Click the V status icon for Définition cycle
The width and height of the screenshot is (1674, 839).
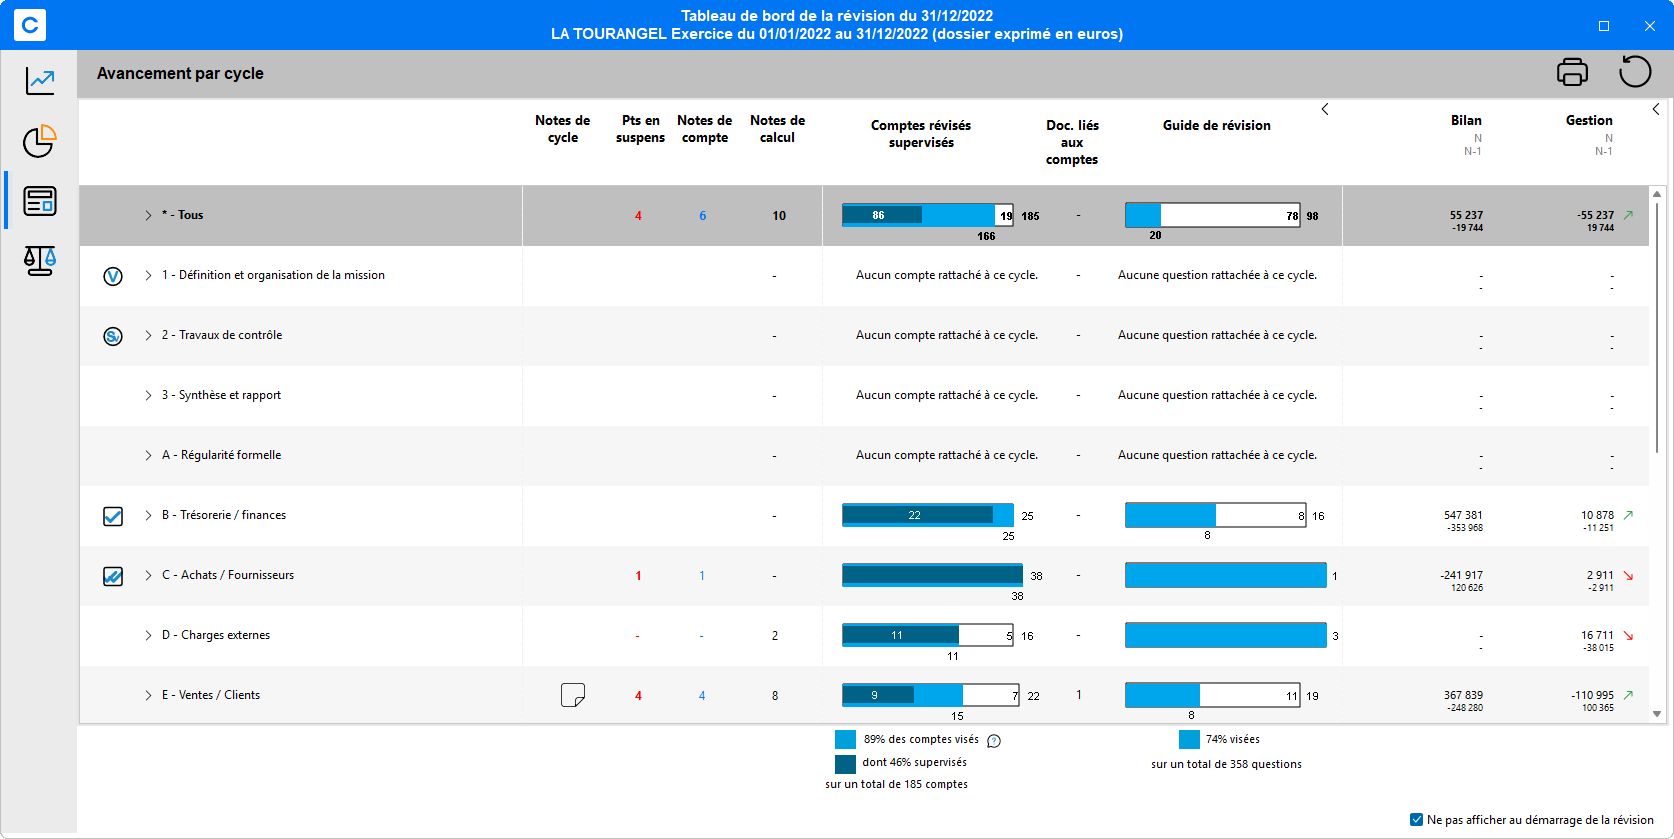[113, 276]
